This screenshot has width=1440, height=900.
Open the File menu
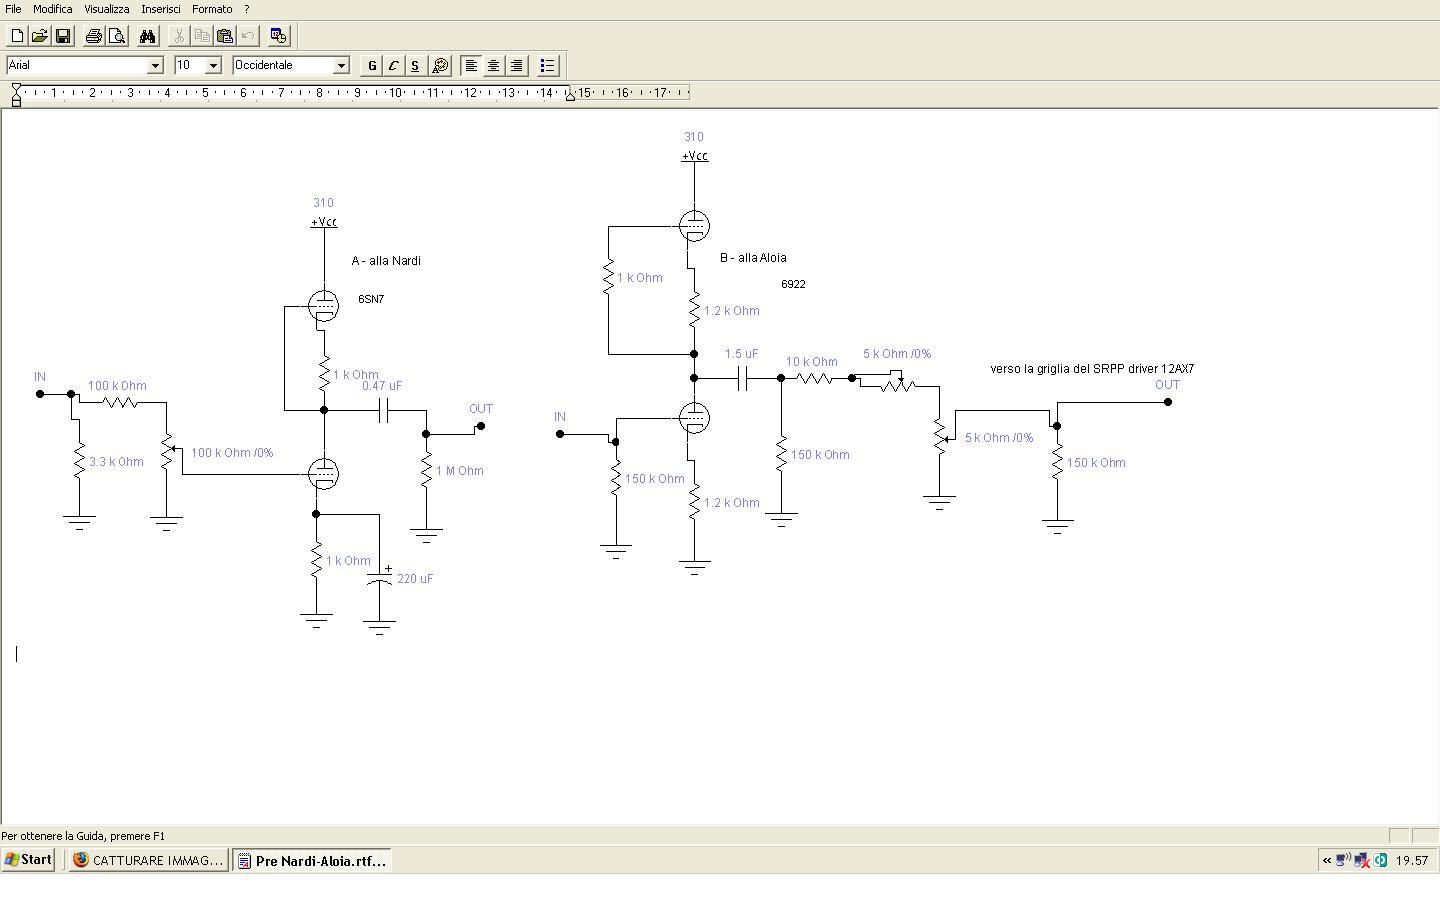pos(13,9)
